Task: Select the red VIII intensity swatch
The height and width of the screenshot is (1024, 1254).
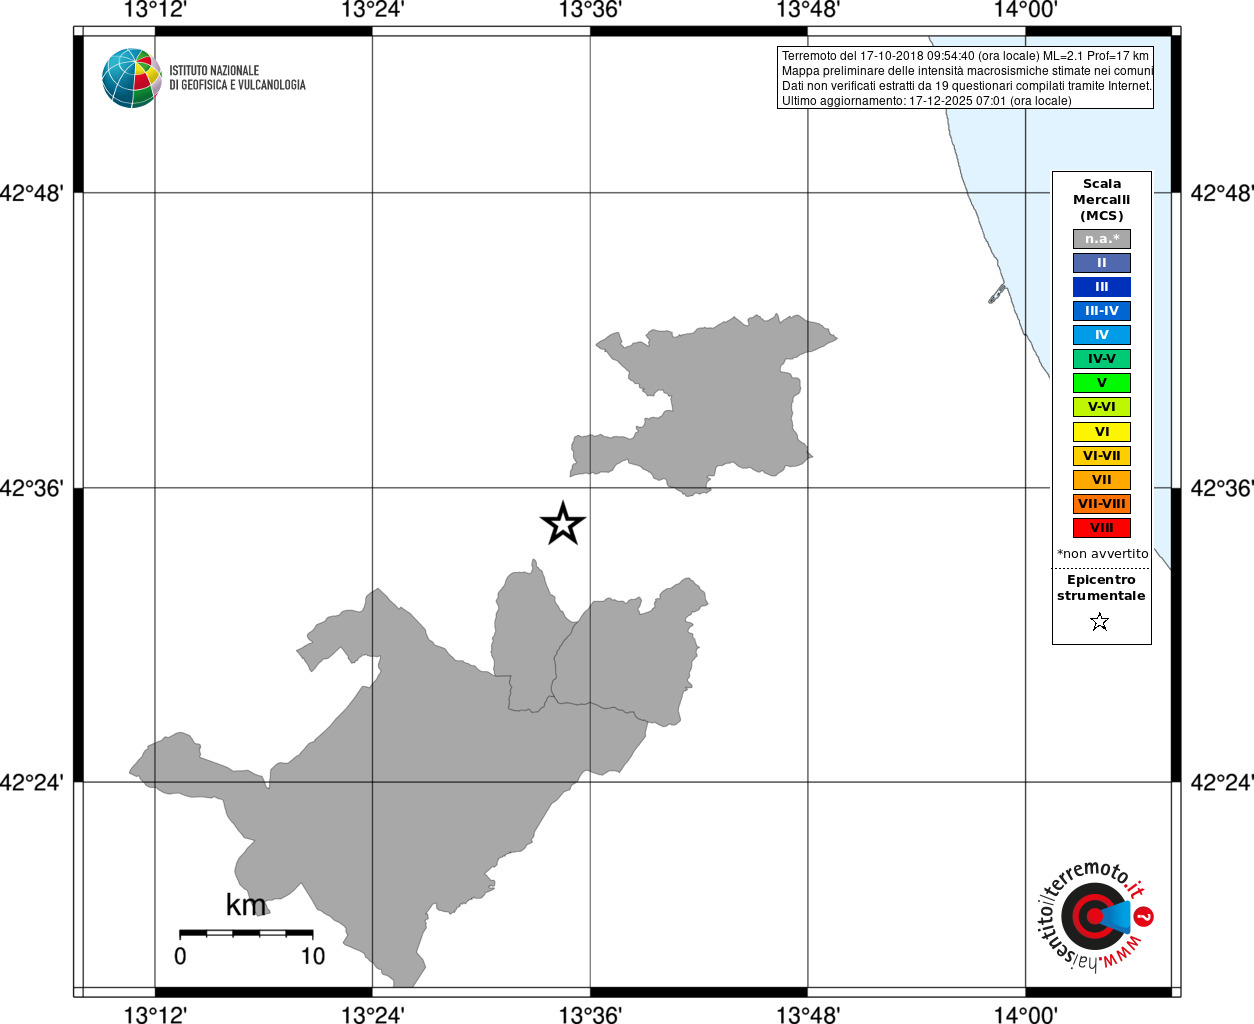Action: coord(1102,528)
